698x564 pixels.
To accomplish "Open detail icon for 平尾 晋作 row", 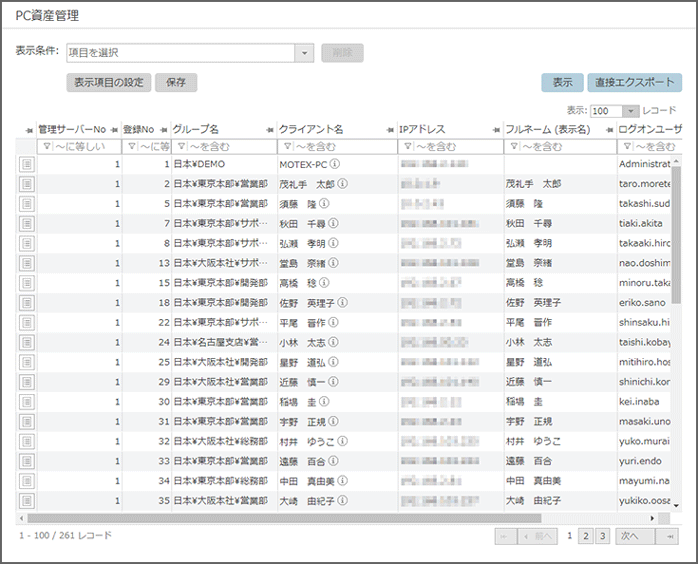I will [27, 323].
